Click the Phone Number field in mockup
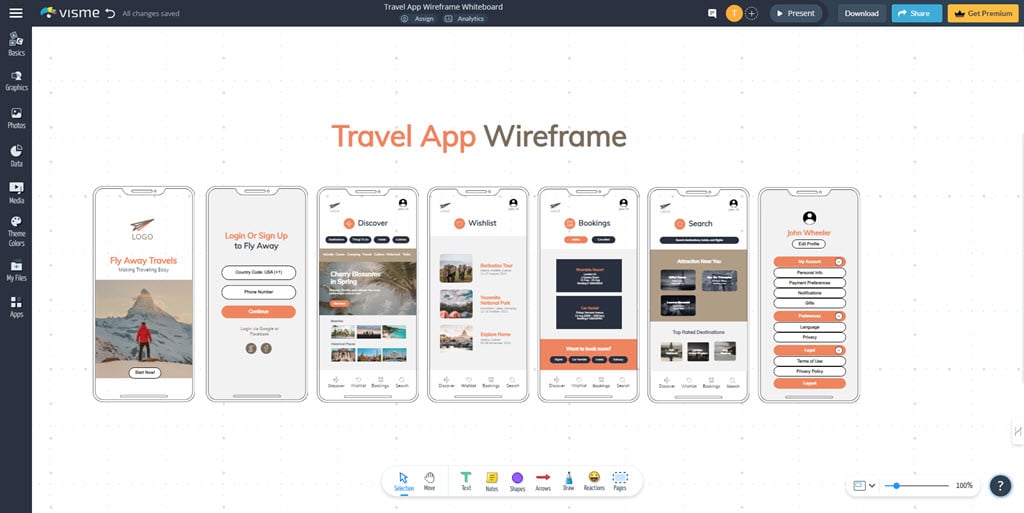The image size is (1024, 513). click(259, 292)
